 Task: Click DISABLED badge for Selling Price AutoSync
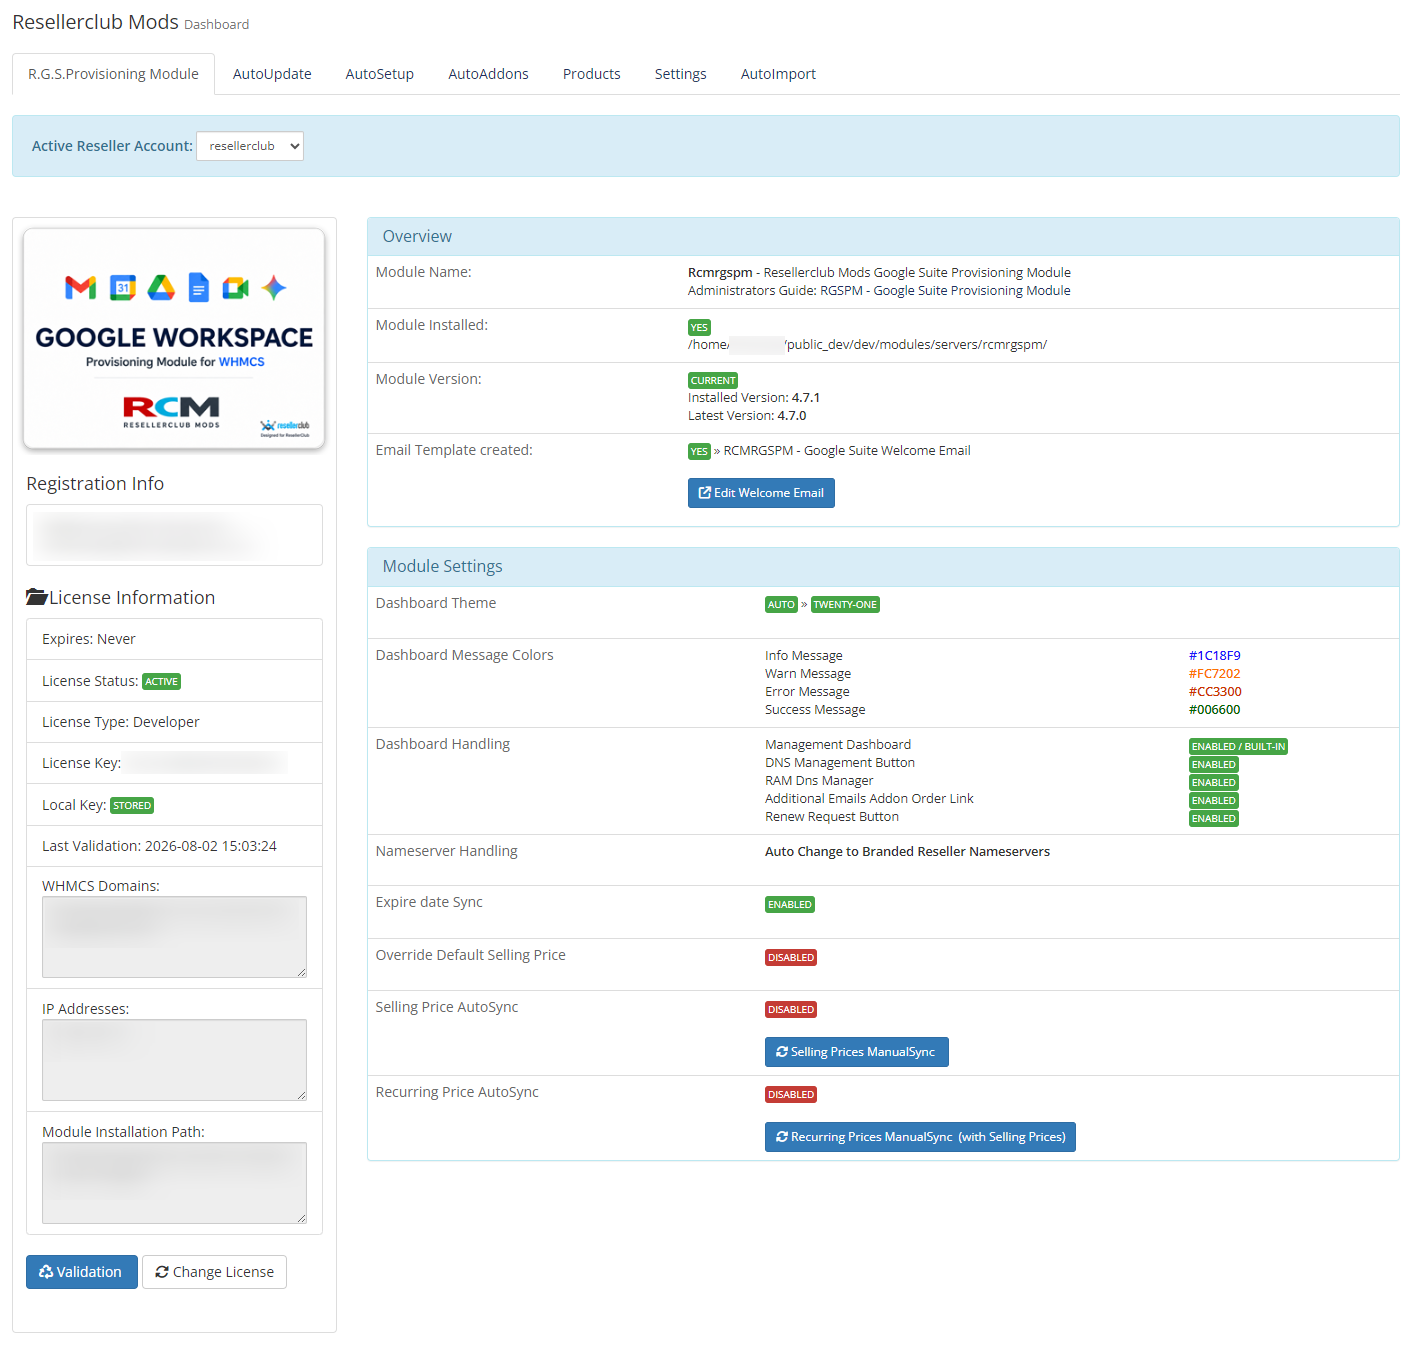click(791, 1010)
